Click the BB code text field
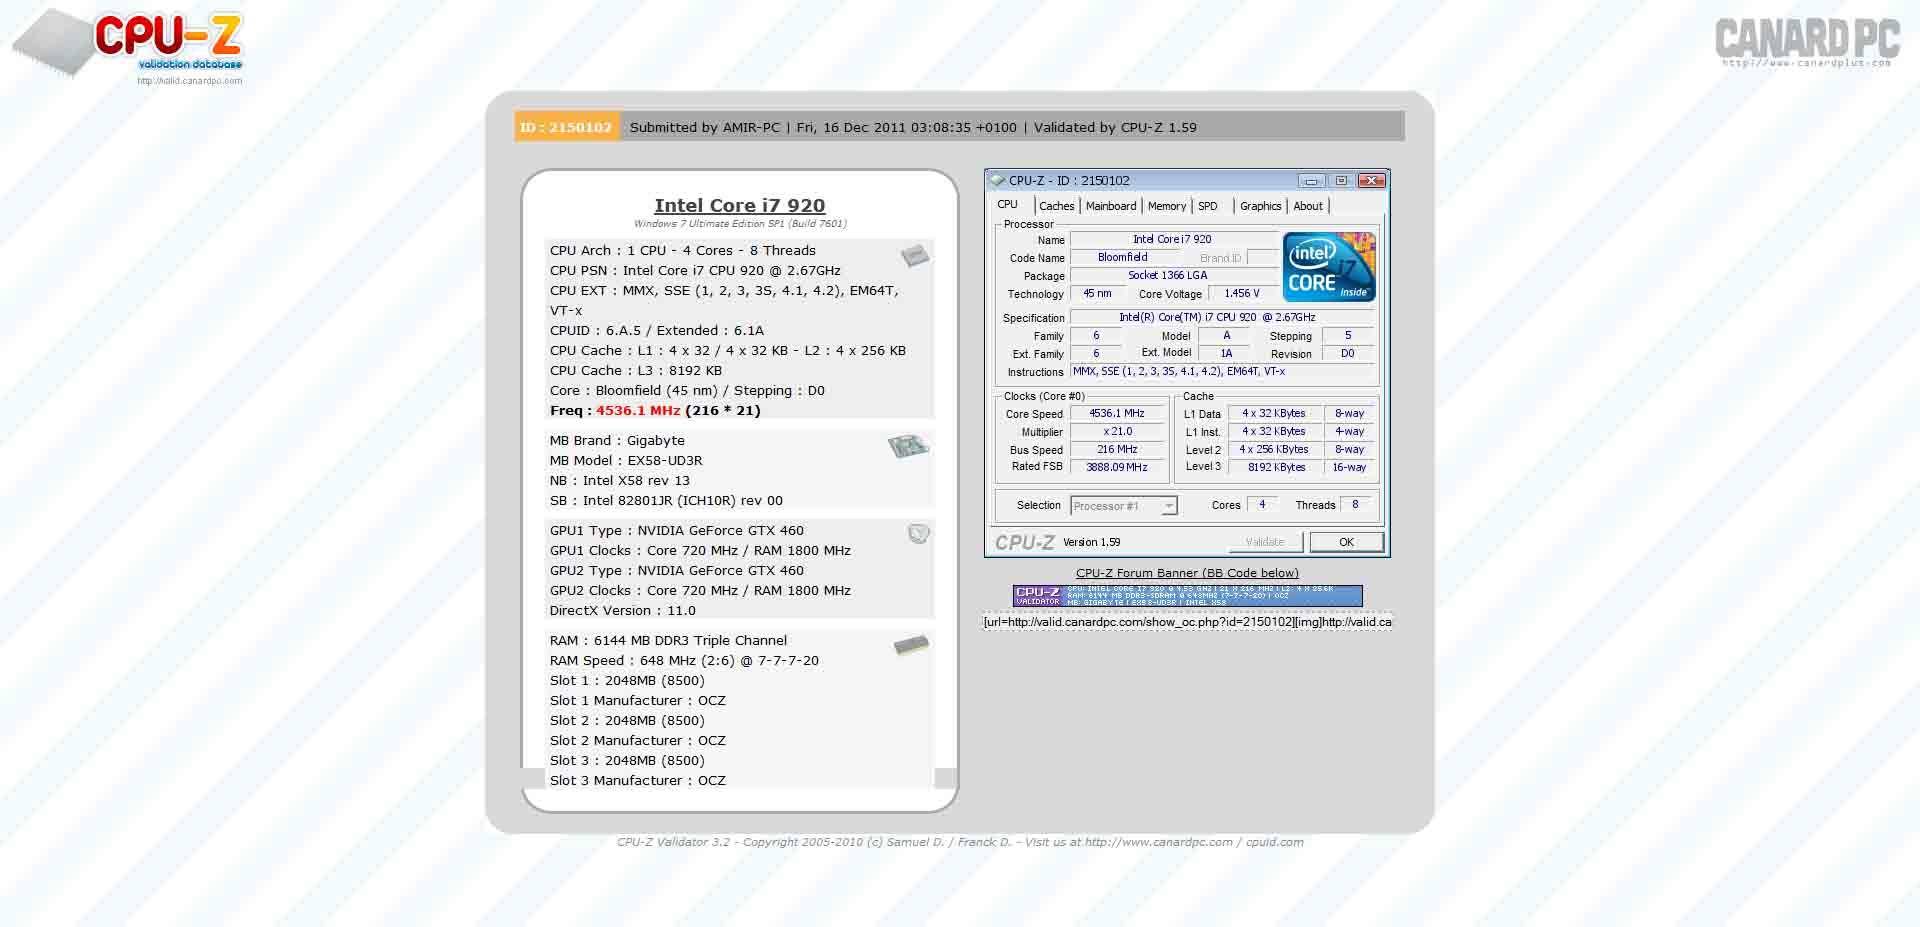Image resolution: width=1920 pixels, height=927 pixels. click(x=1187, y=622)
